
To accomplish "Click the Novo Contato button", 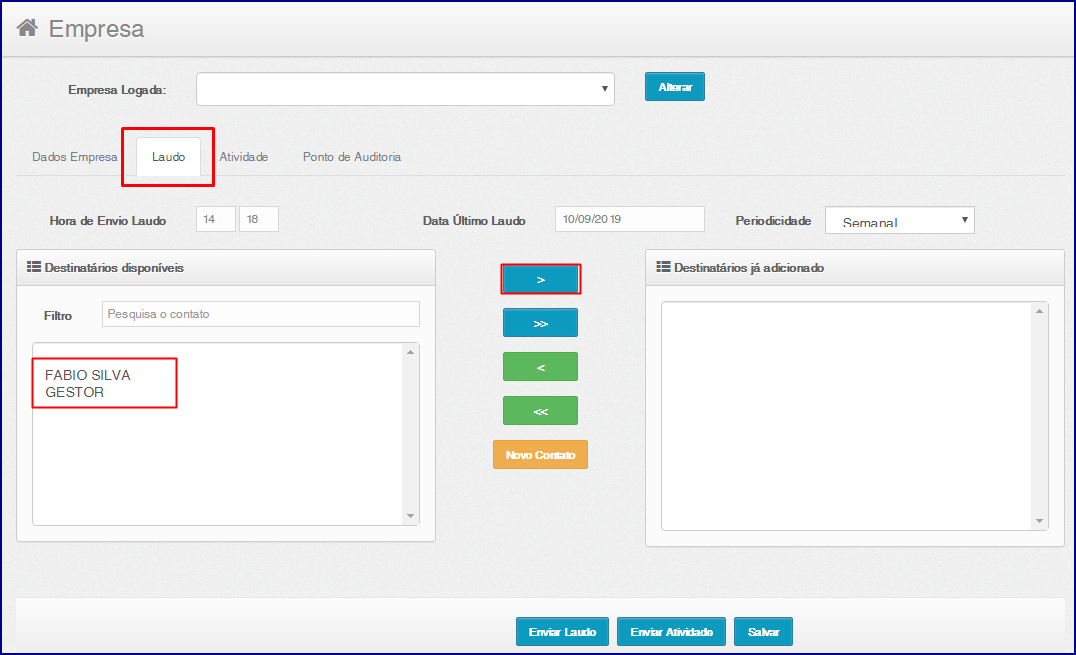I will (x=540, y=455).
